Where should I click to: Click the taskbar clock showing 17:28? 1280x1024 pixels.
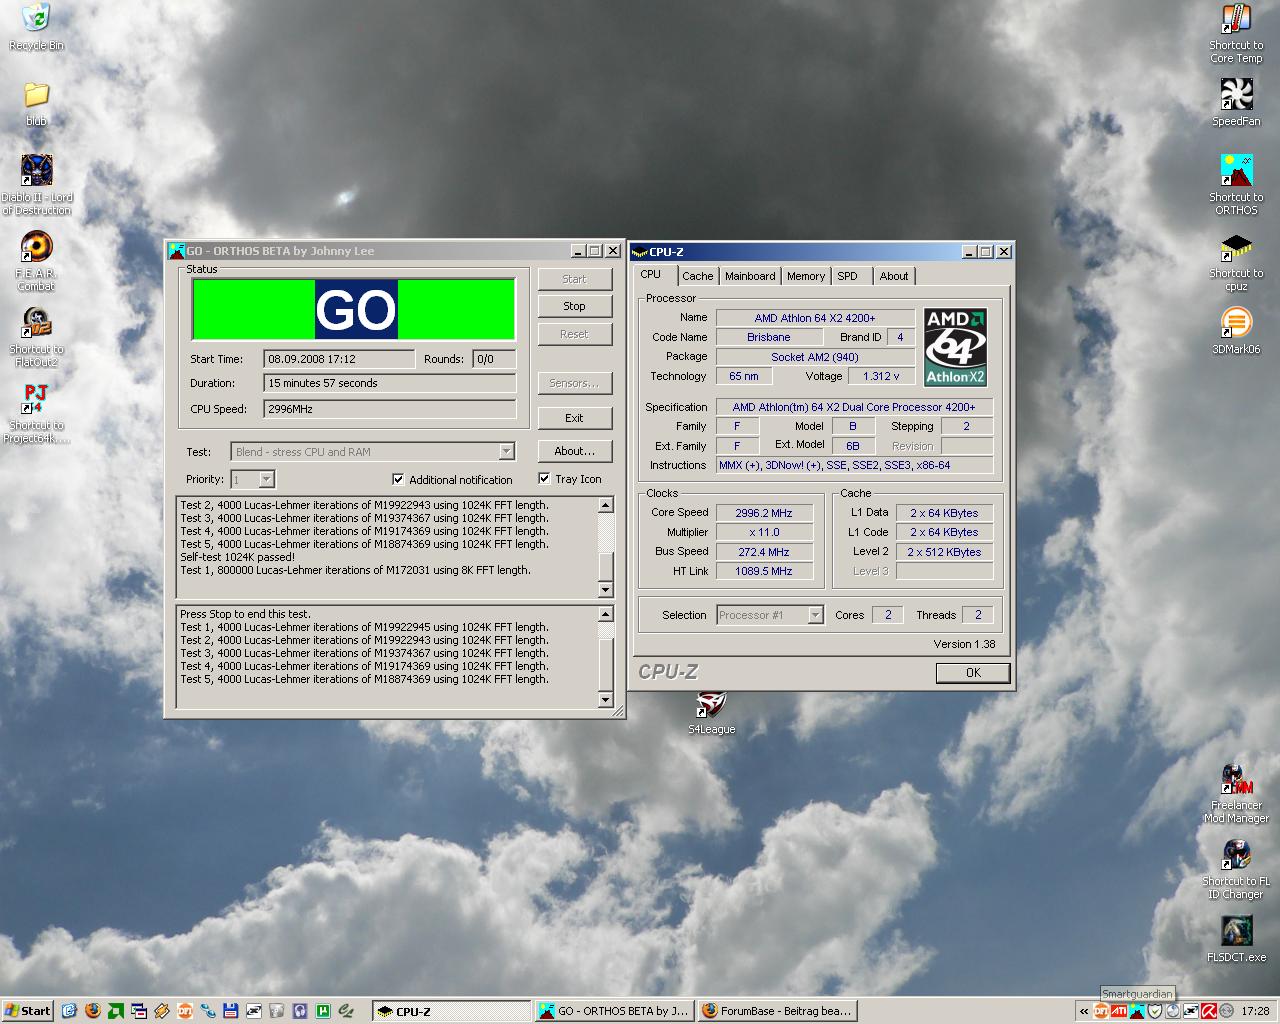click(1255, 1011)
